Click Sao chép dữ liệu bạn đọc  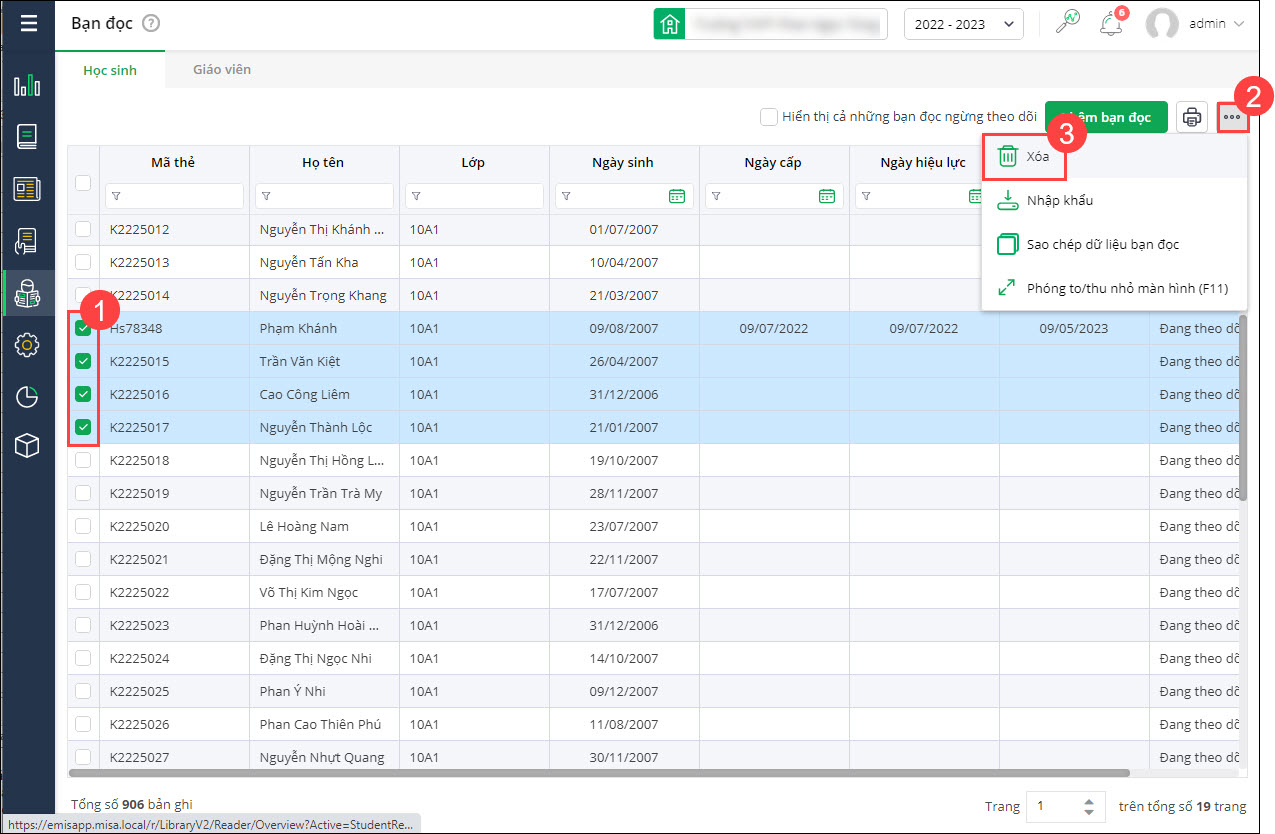1102,244
